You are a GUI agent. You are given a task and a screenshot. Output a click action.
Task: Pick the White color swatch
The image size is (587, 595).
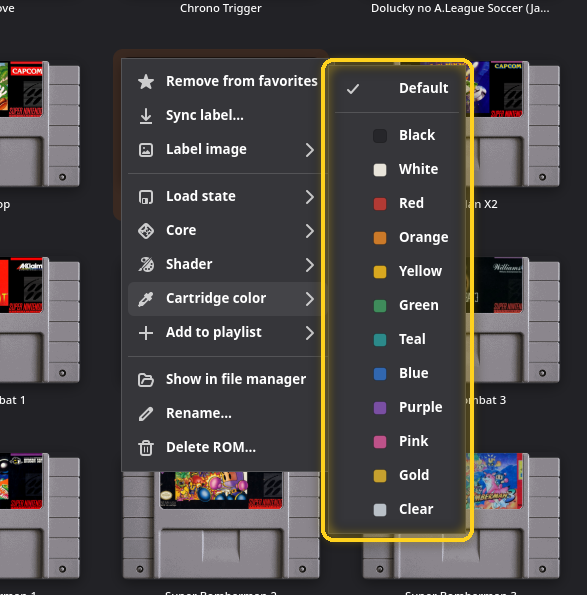pos(380,170)
